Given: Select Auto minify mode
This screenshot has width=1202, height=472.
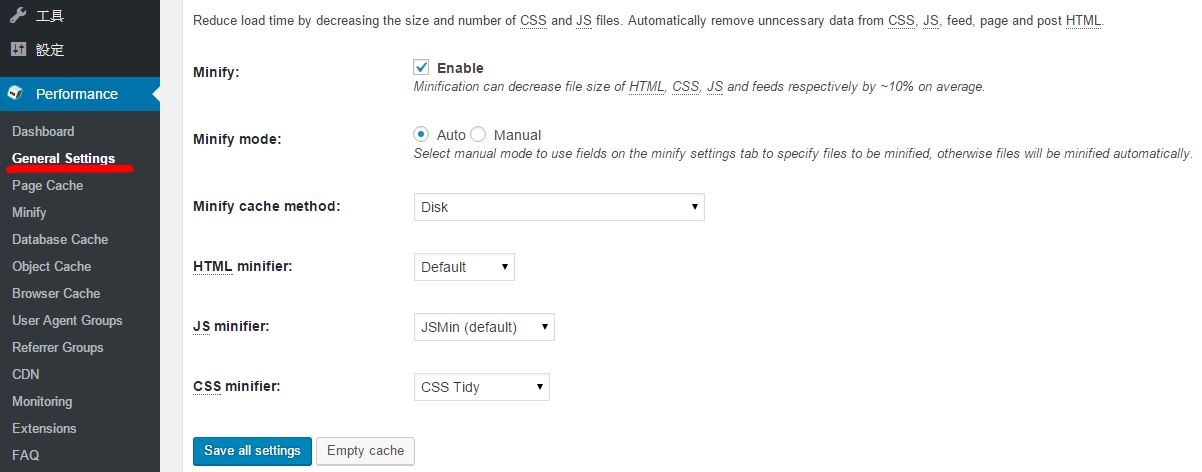Looking at the screenshot, I should click(x=421, y=135).
